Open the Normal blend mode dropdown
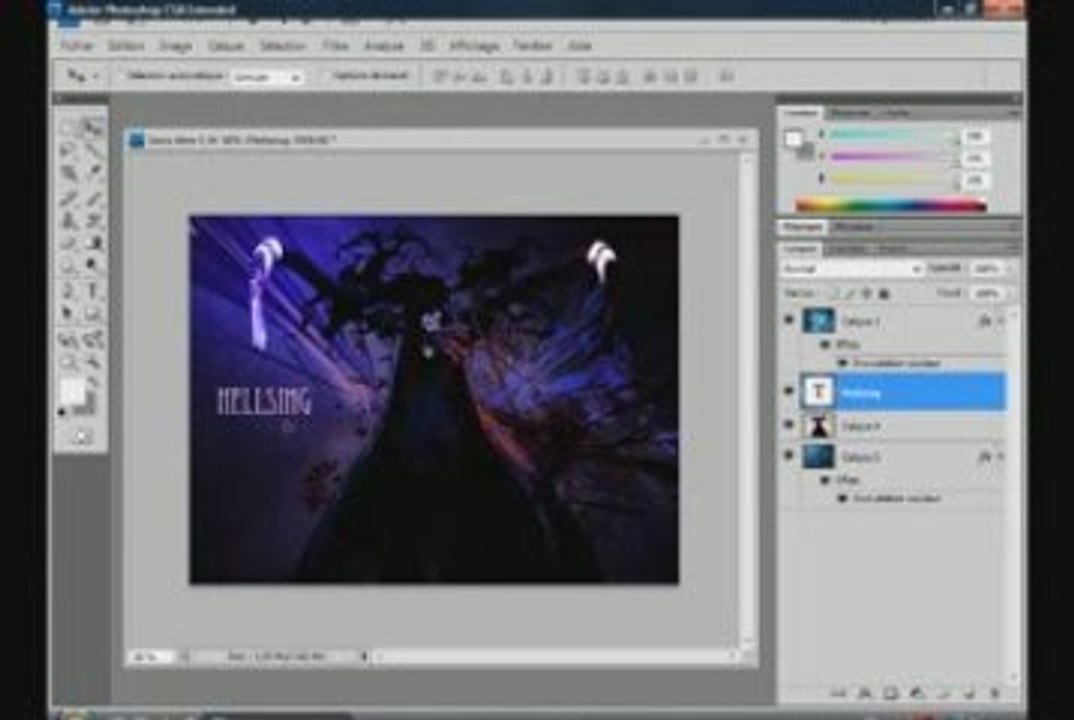1074x720 pixels. (852, 269)
